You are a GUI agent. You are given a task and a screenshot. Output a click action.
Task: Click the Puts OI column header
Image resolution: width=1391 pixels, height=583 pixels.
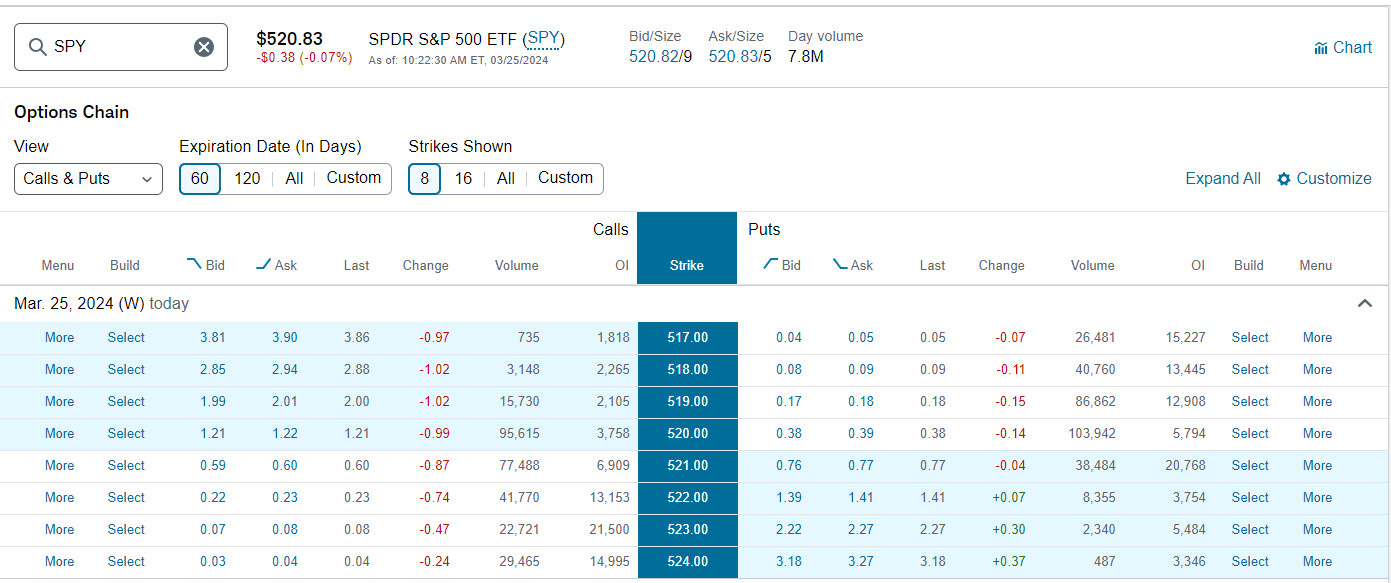1197,265
